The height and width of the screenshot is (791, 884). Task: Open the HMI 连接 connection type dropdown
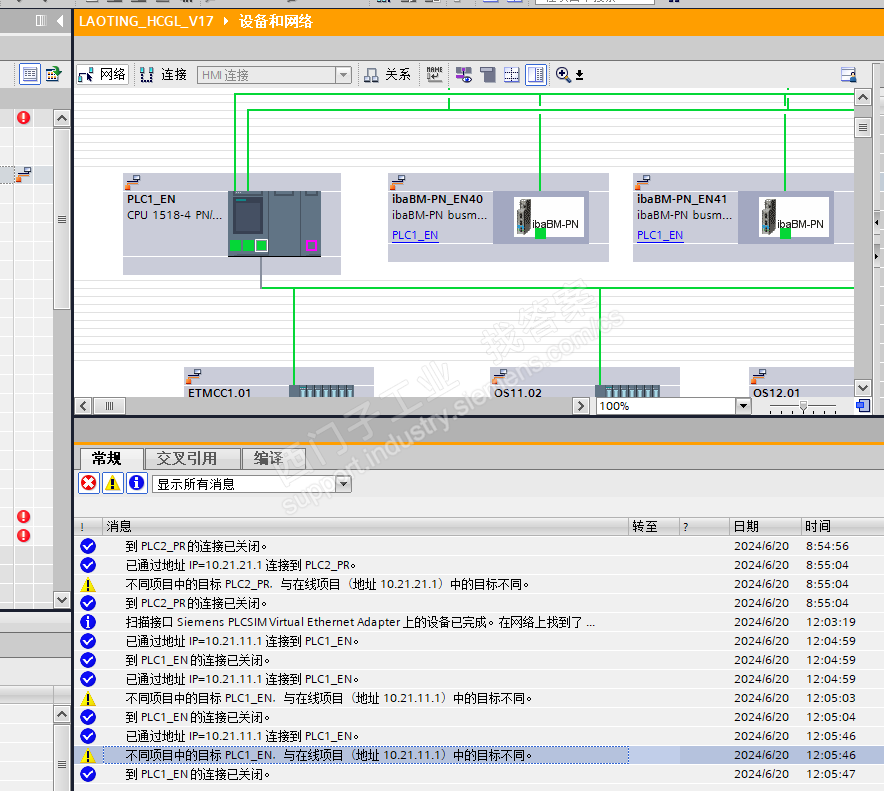click(x=343, y=75)
